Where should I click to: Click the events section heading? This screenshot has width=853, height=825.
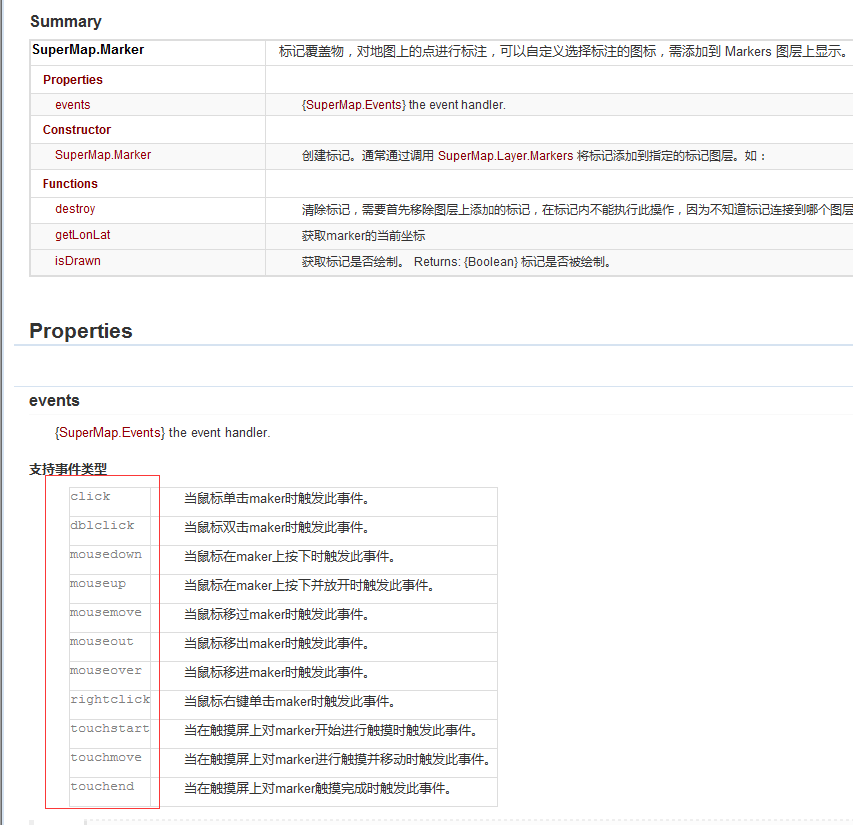54,401
